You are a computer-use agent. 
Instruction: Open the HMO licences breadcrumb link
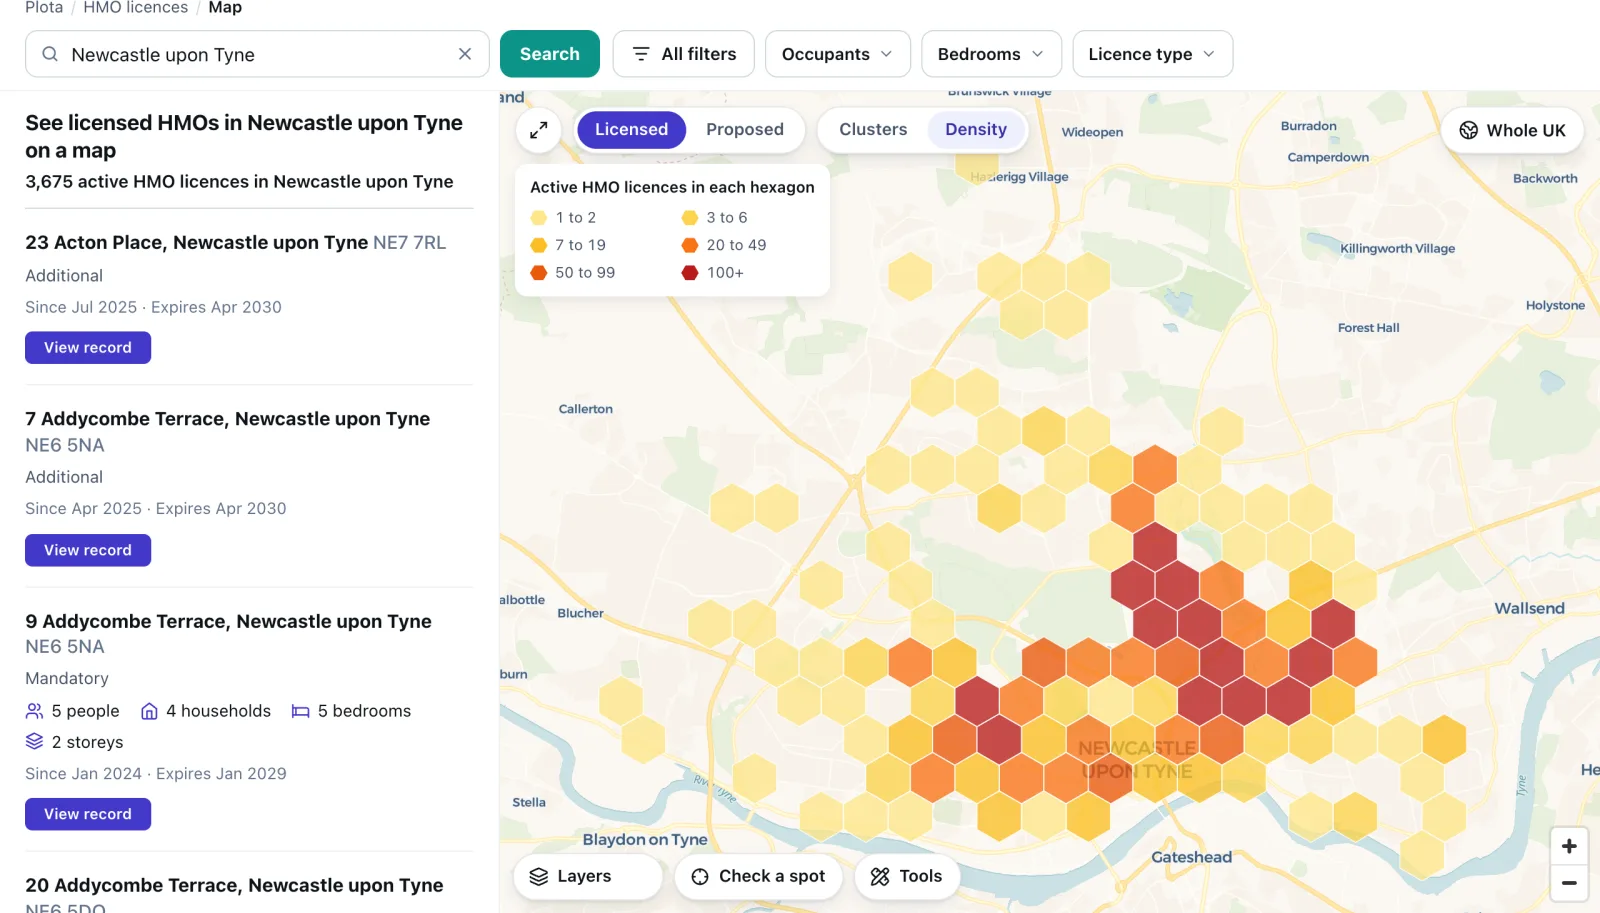136,8
